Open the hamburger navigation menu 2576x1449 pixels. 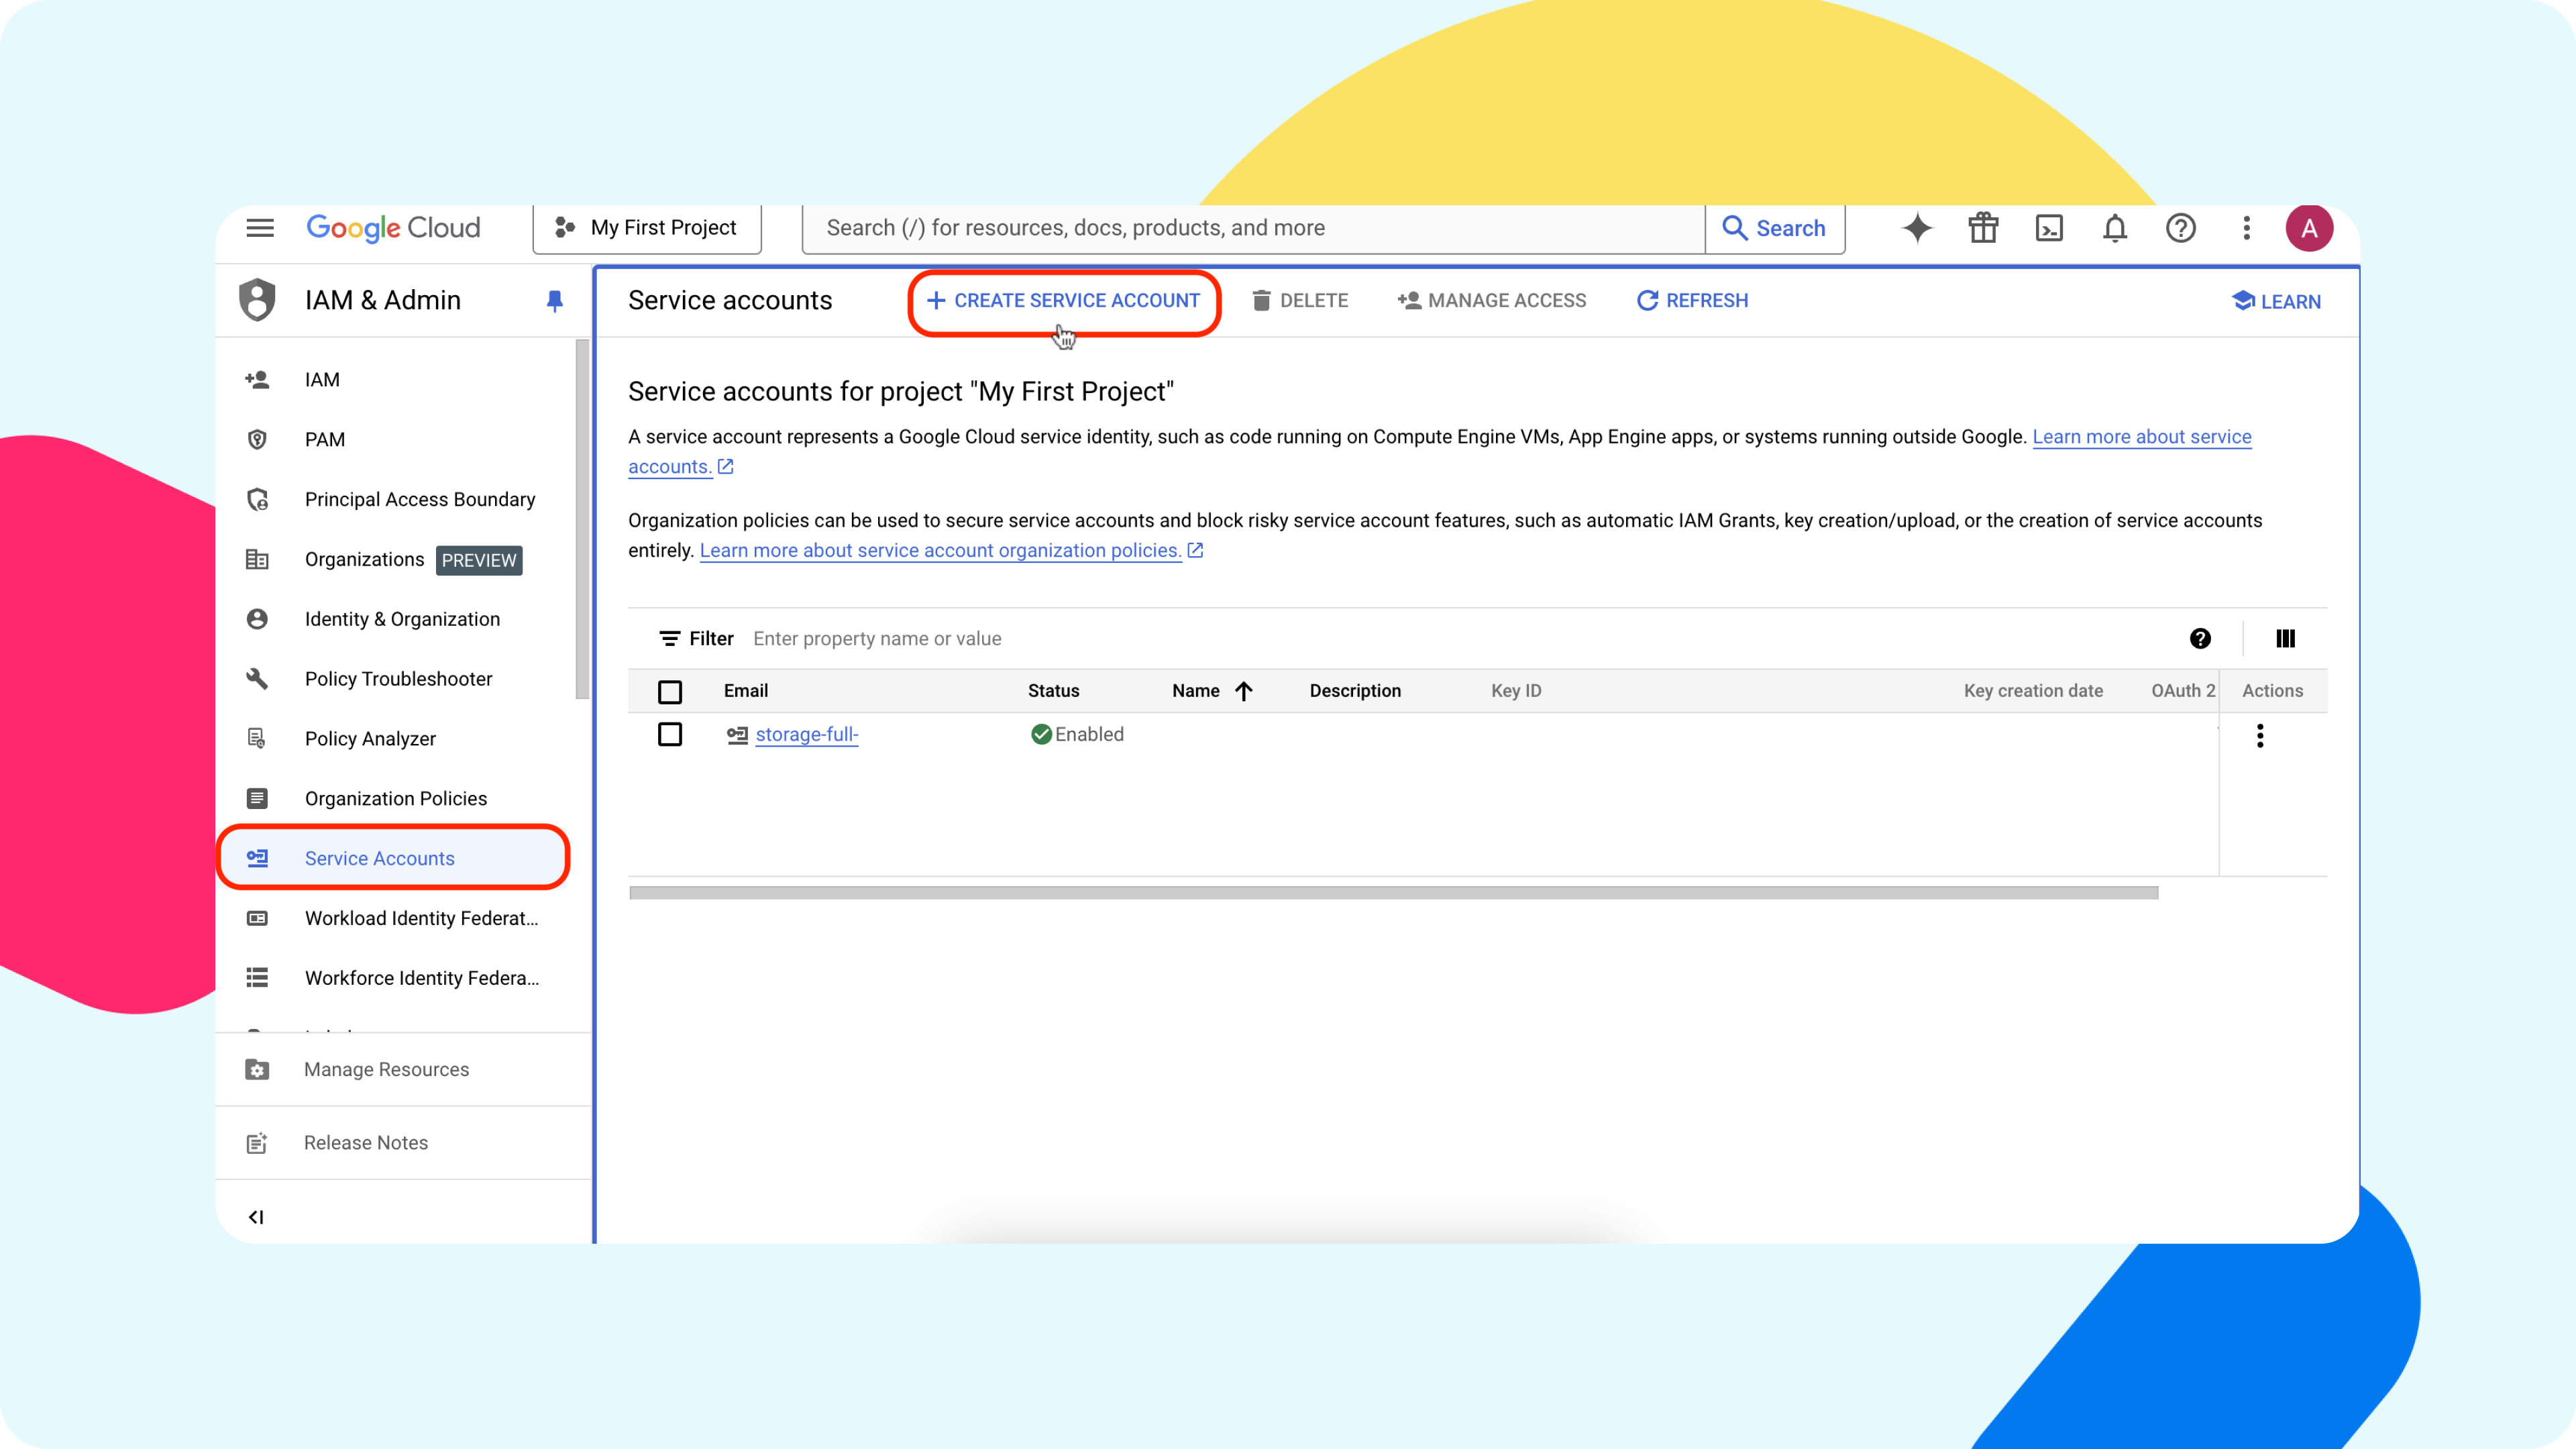coord(260,228)
